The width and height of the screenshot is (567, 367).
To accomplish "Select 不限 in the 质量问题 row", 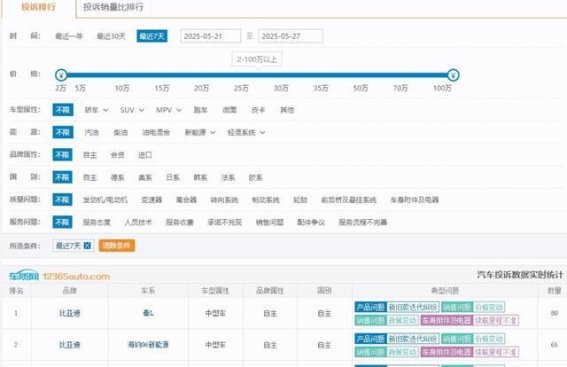I will 62,200.
